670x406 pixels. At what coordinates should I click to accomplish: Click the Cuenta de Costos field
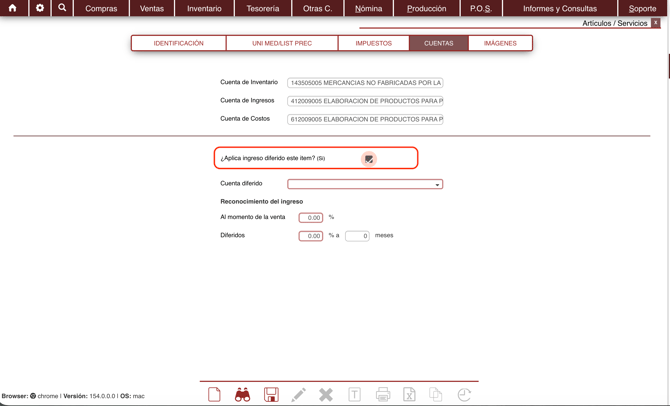point(365,120)
